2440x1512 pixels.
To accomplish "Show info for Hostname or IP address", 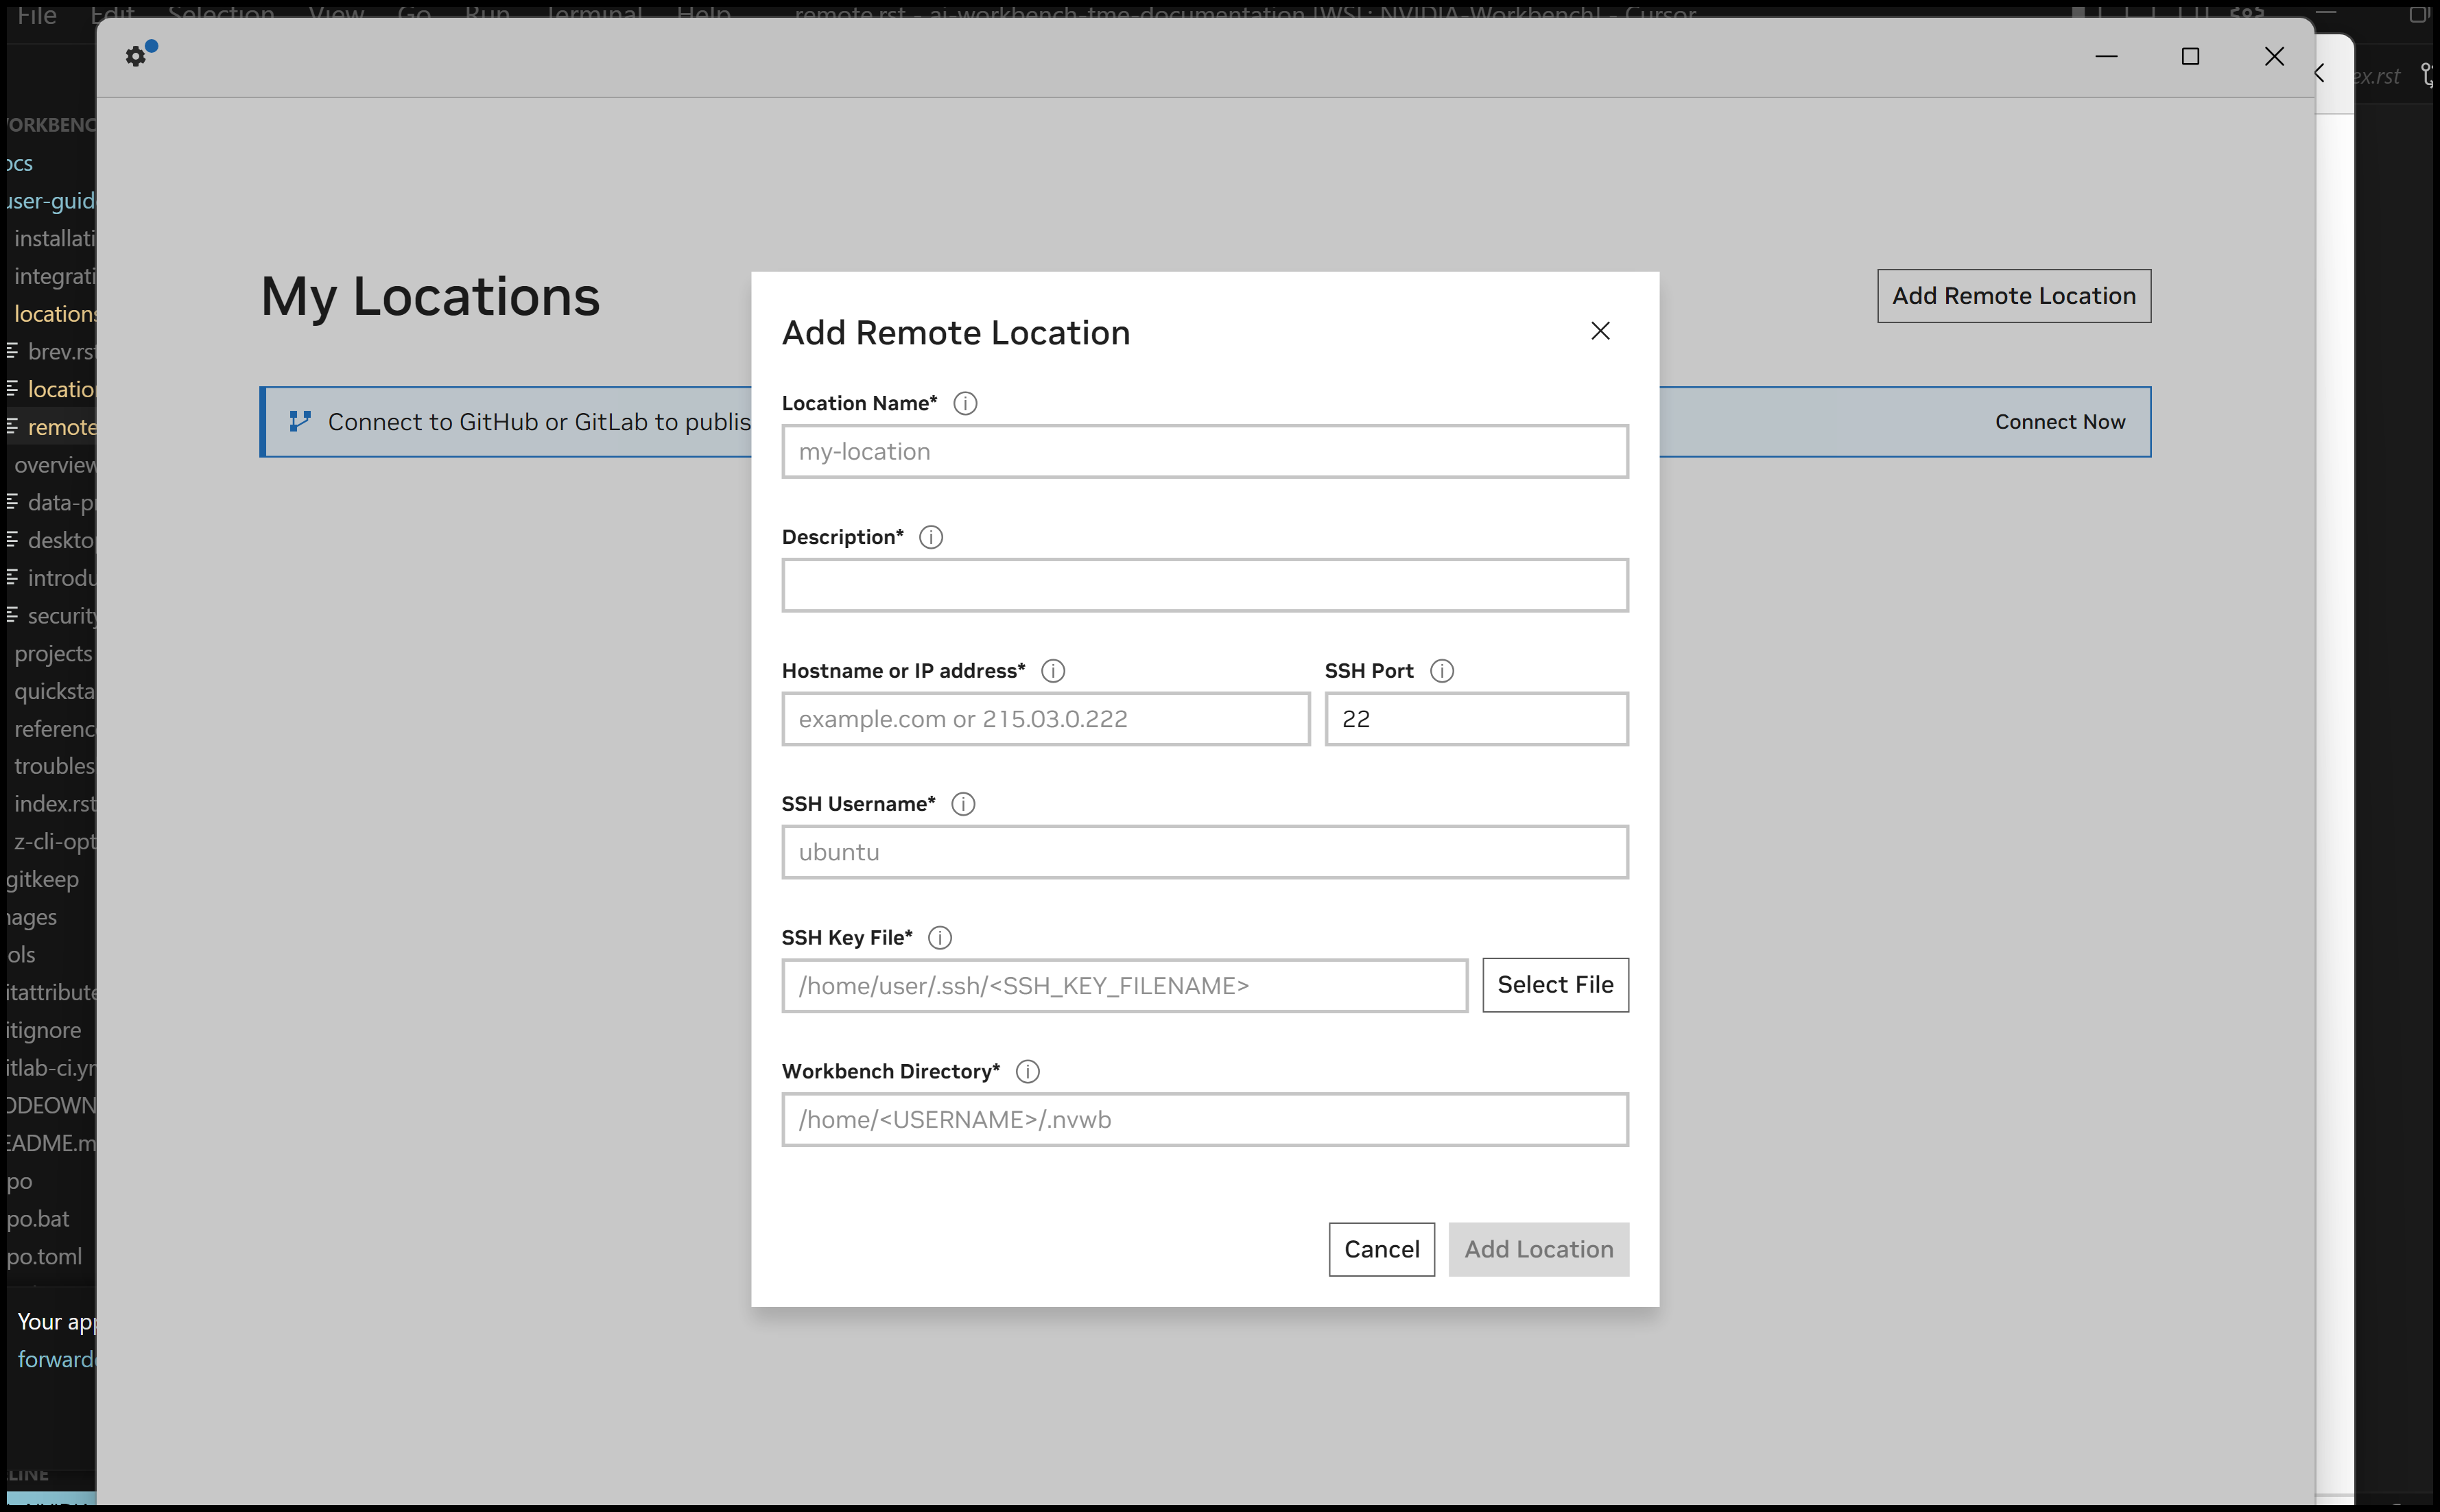I will click(x=1053, y=671).
